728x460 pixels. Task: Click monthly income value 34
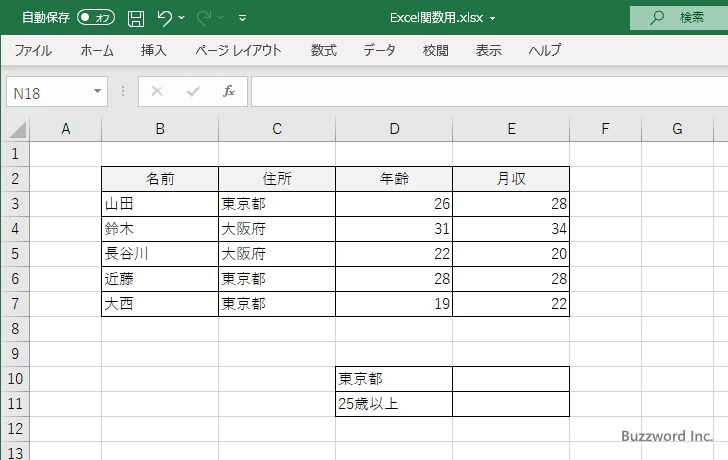pyautogui.click(x=511, y=229)
